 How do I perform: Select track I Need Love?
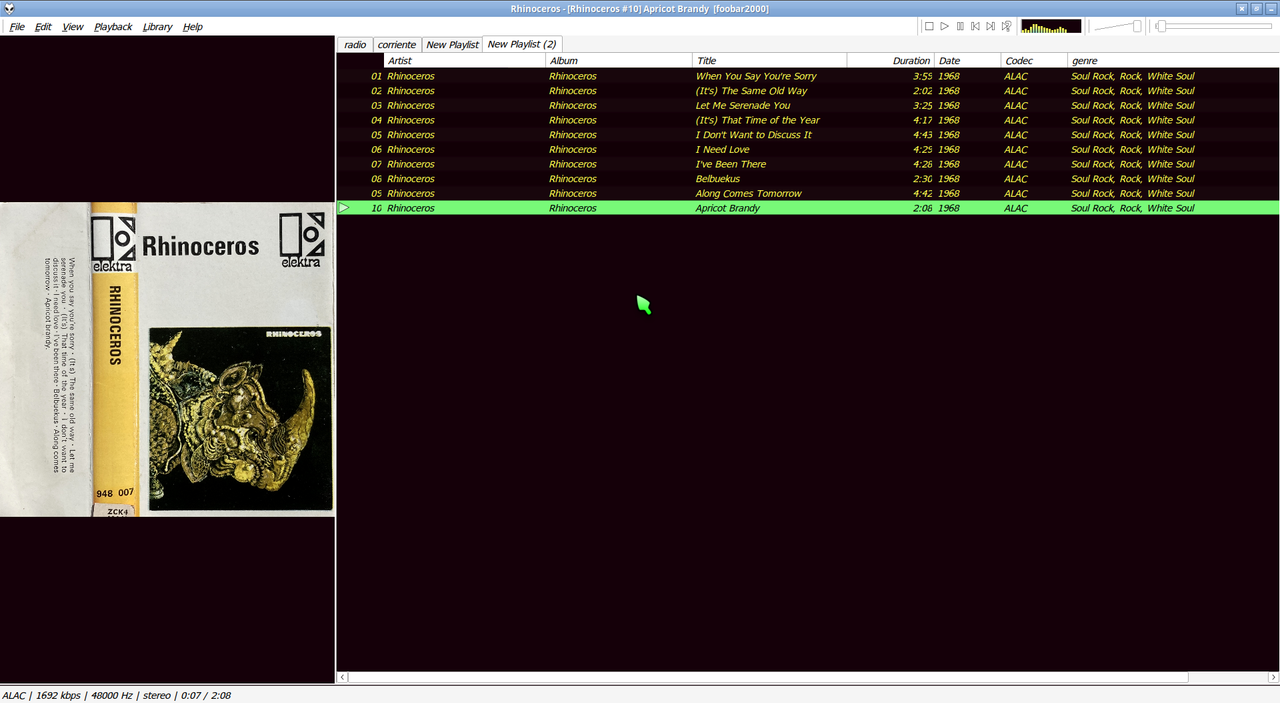pos(808,149)
